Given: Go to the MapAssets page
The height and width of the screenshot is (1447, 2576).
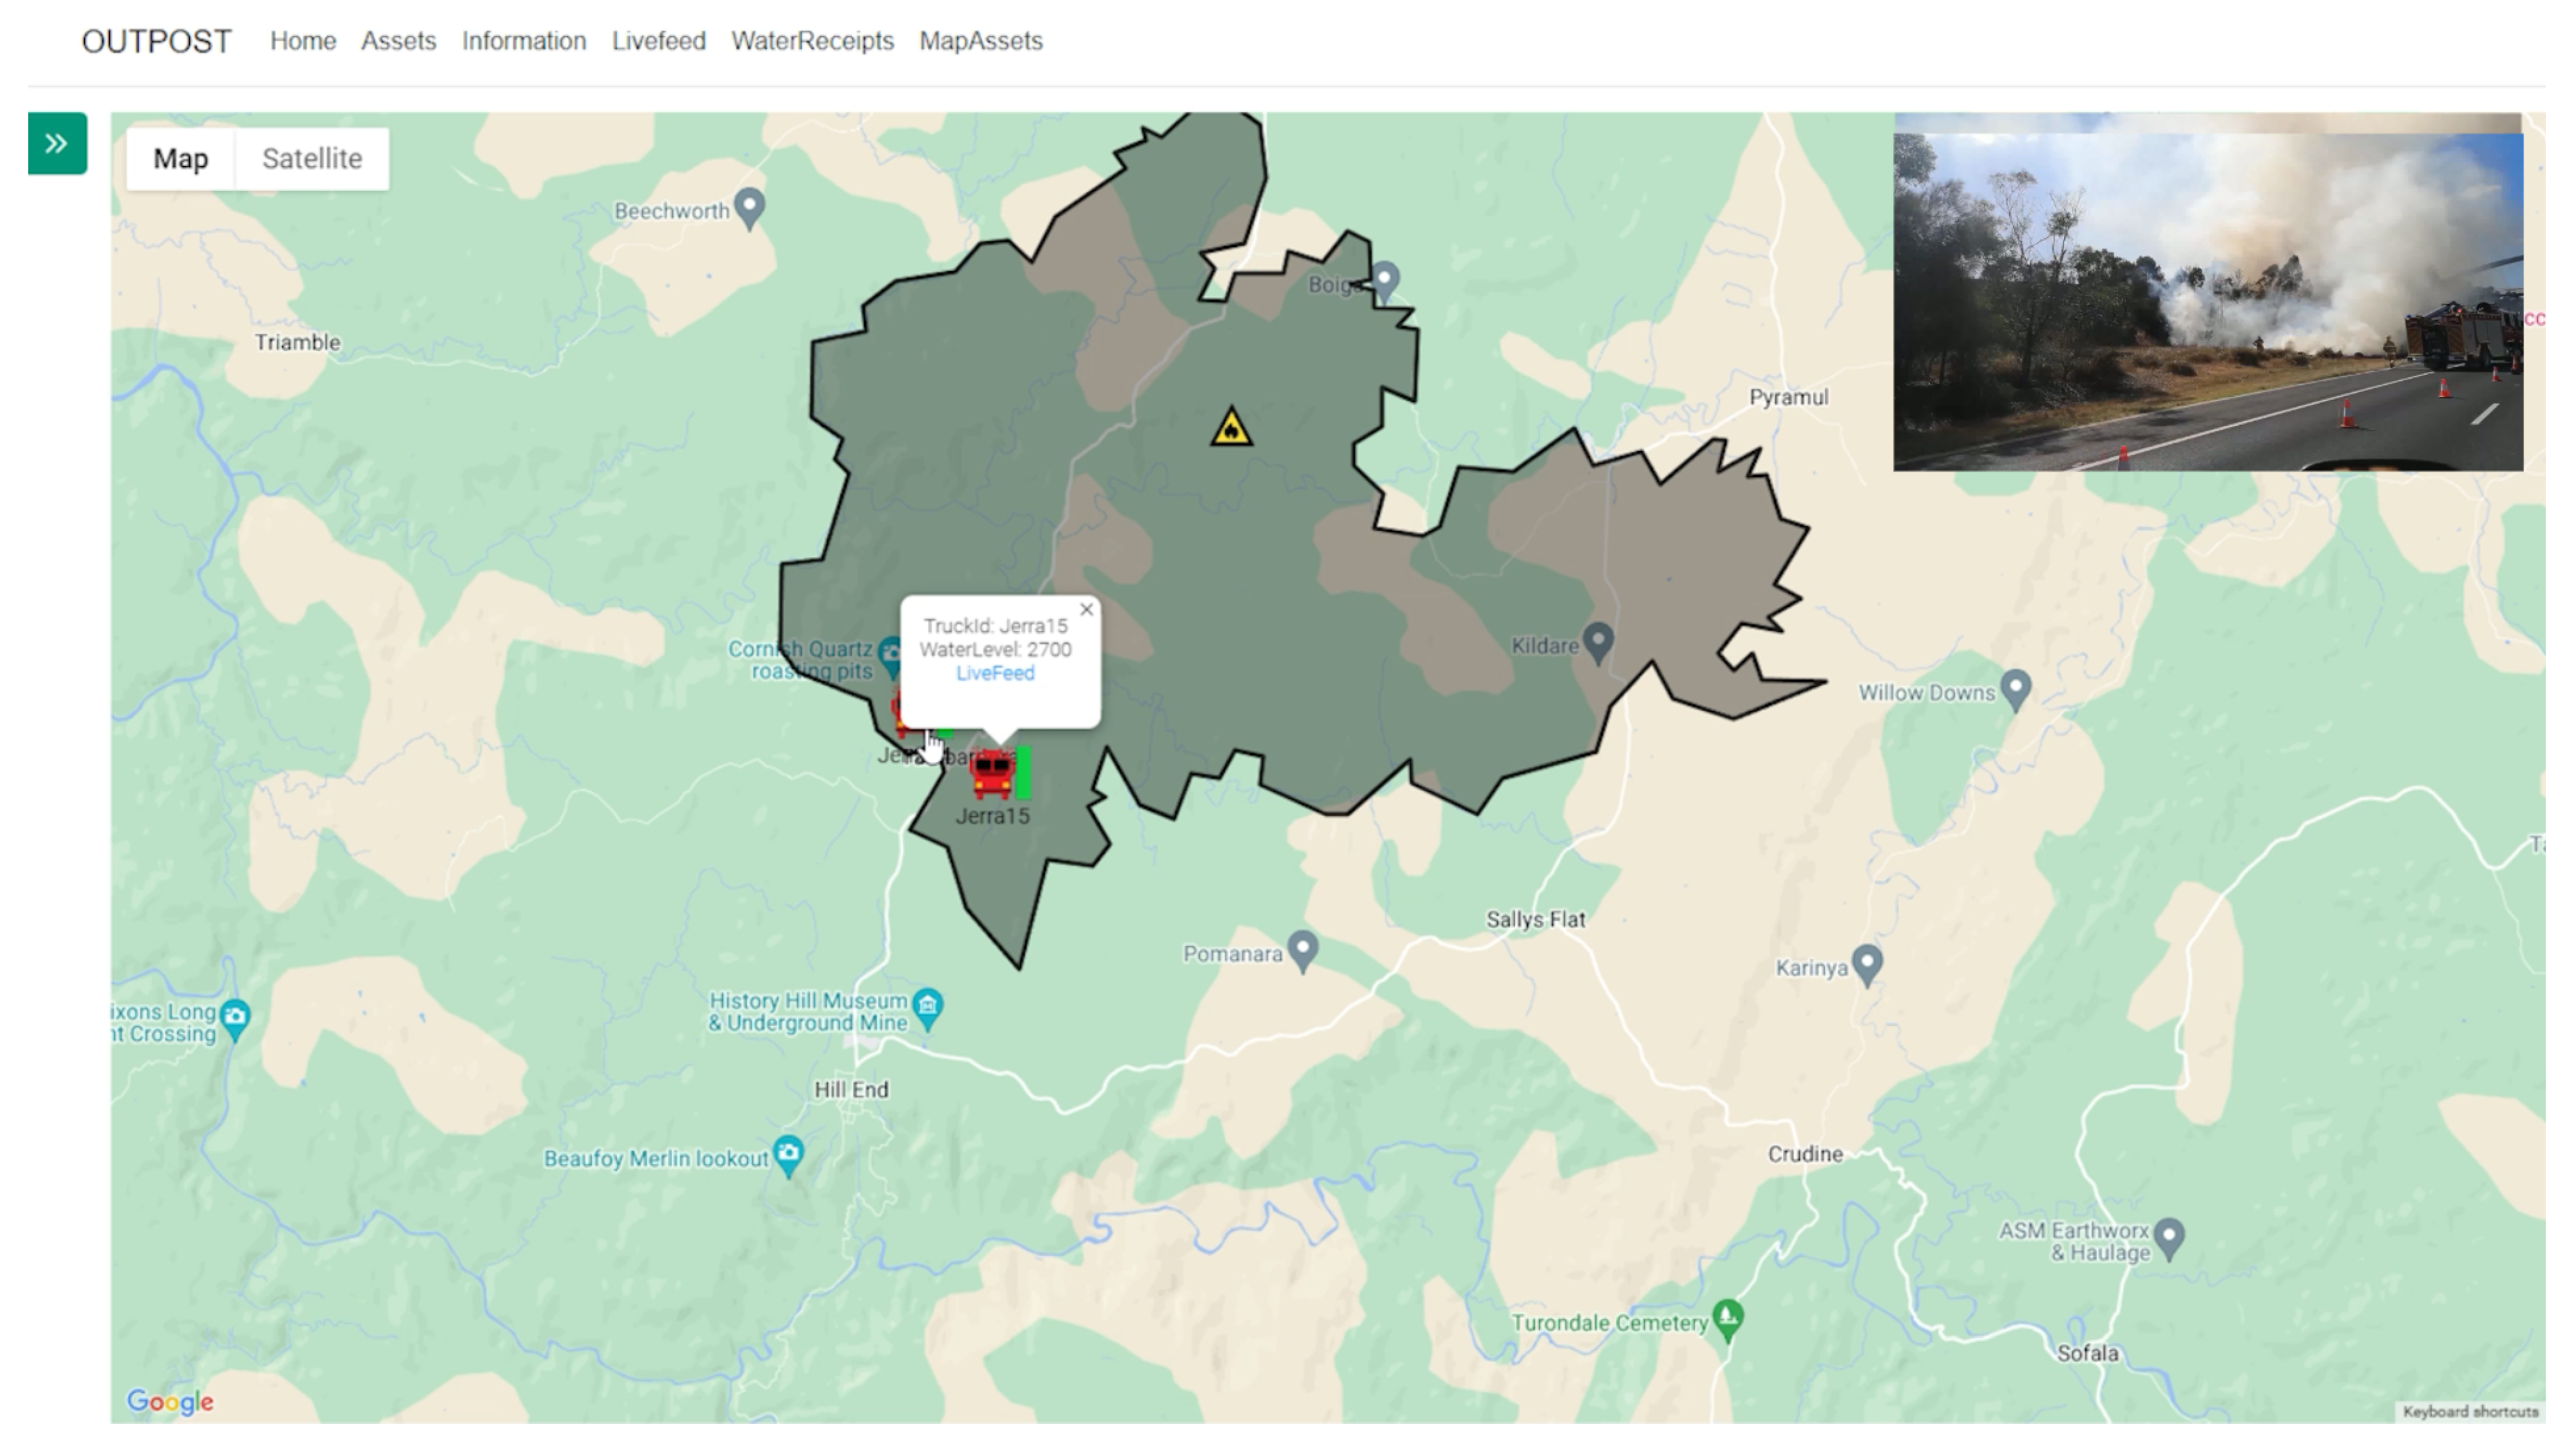Looking at the screenshot, I should click(980, 41).
